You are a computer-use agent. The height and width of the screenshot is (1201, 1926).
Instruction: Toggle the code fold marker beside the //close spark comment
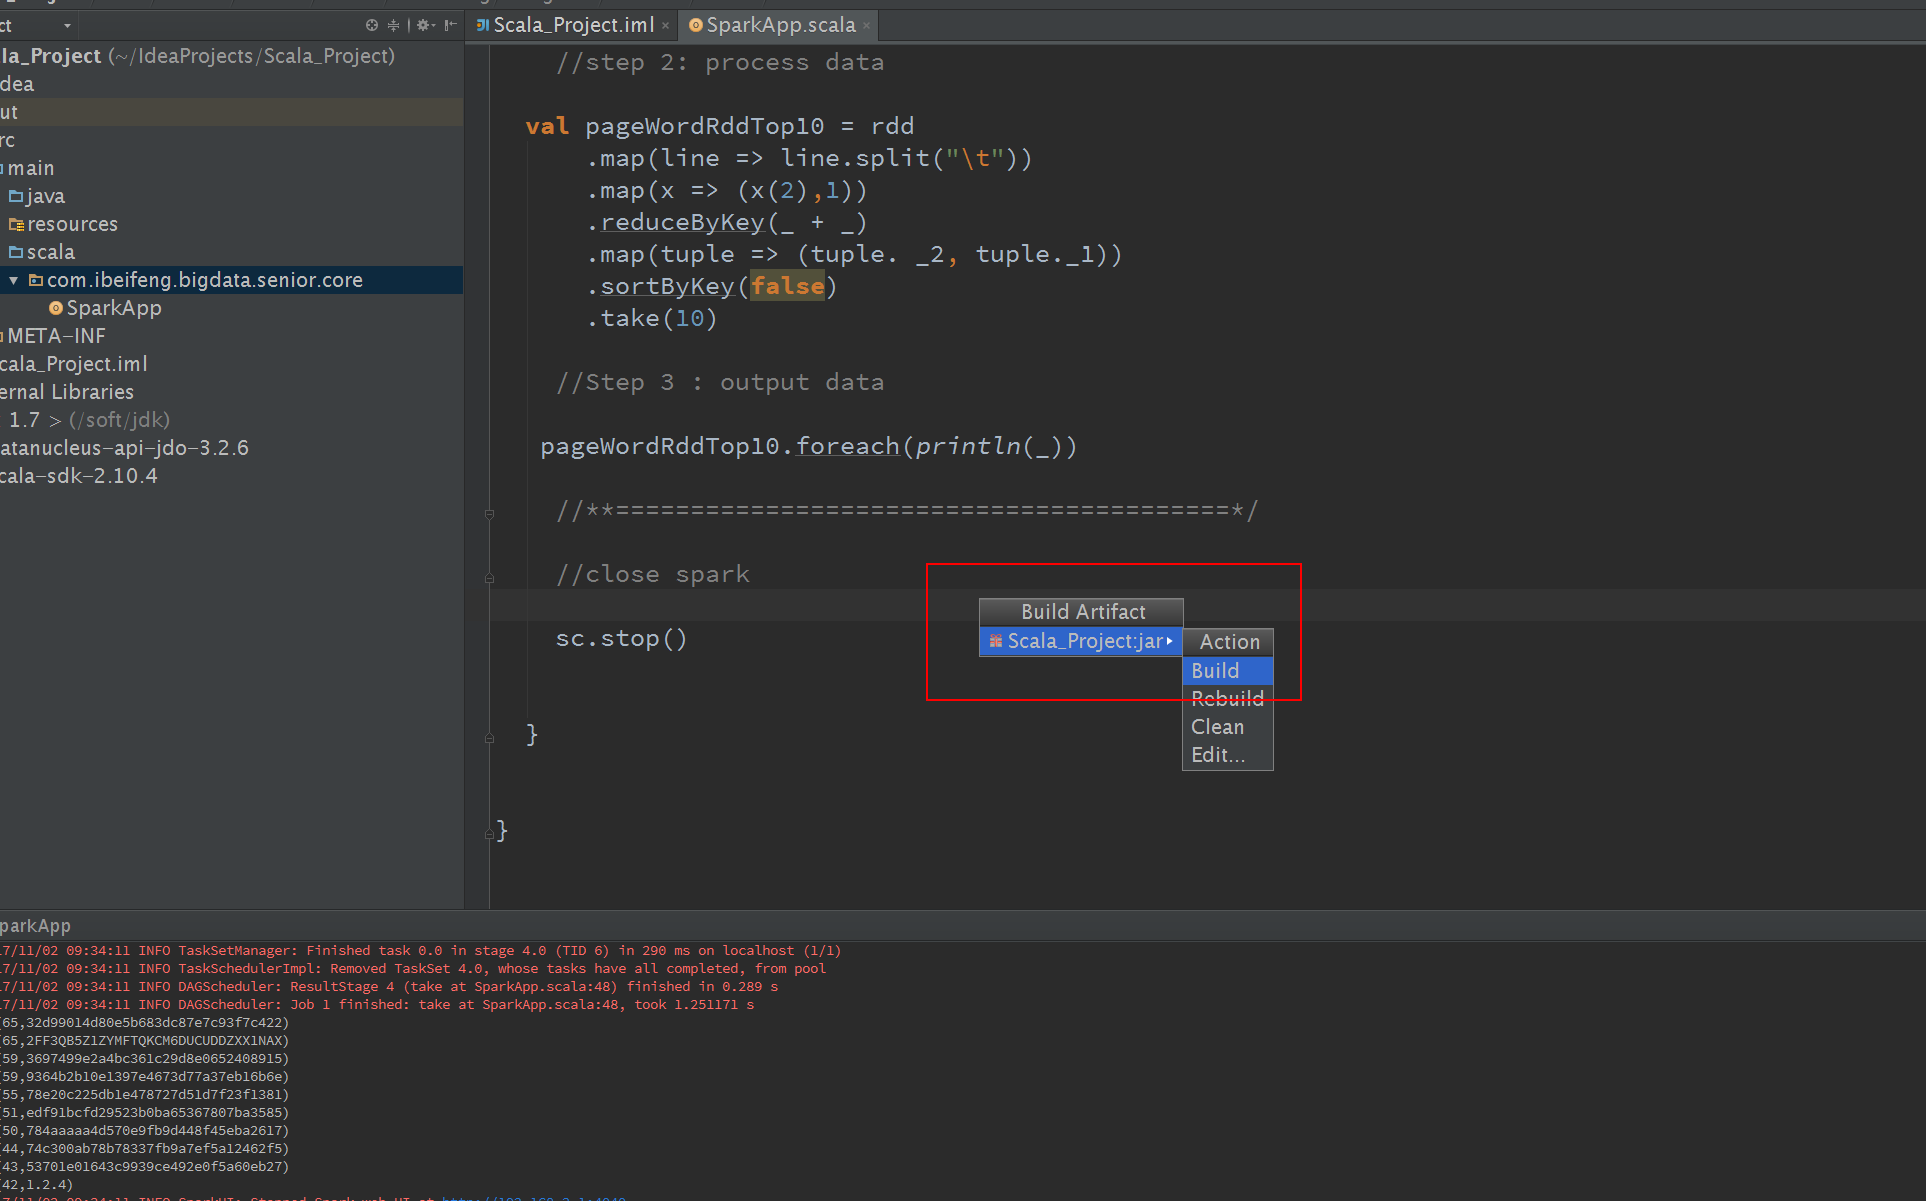tap(489, 577)
